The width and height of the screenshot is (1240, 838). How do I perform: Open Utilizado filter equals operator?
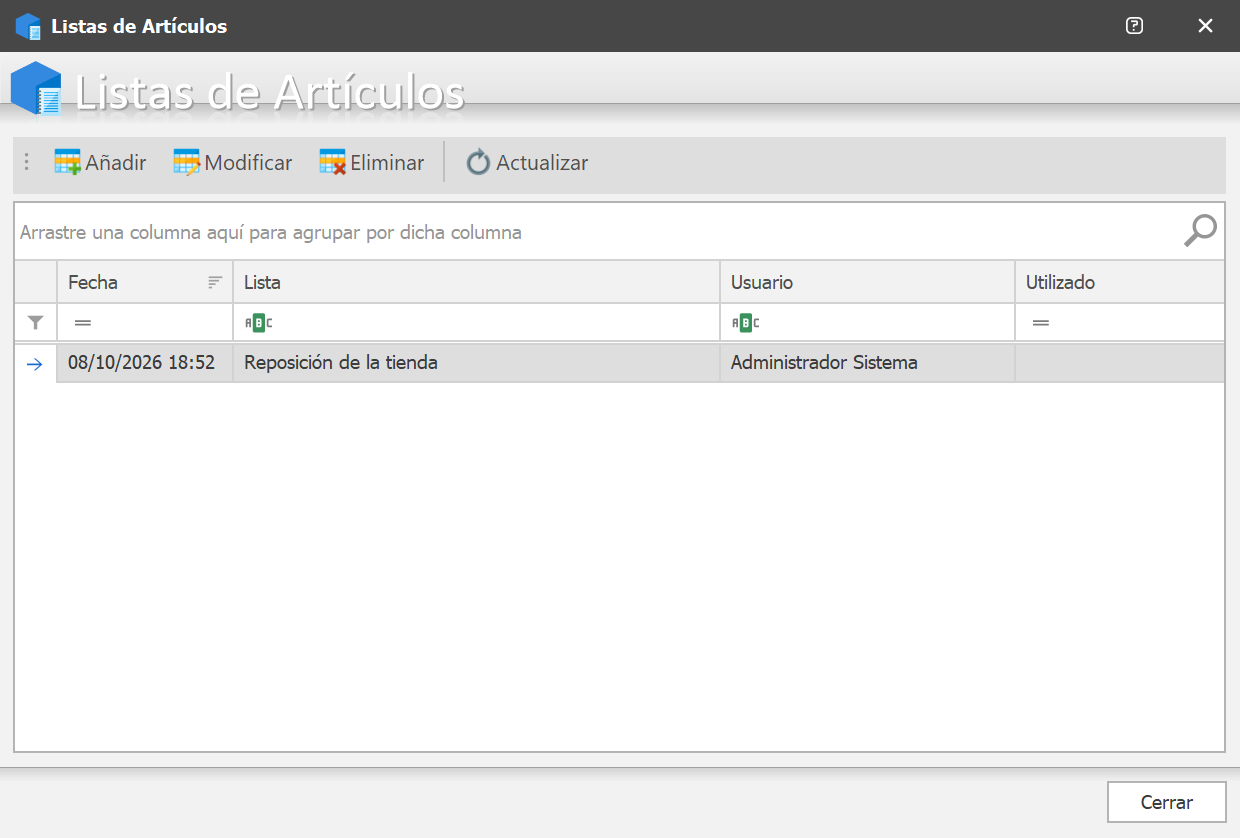click(x=1041, y=323)
